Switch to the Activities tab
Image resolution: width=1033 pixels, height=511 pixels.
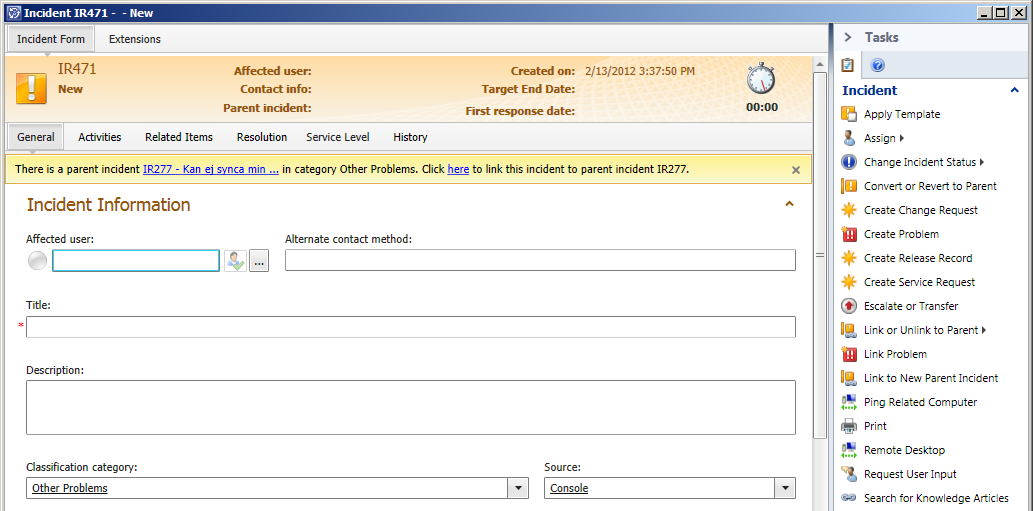(x=99, y=137)
